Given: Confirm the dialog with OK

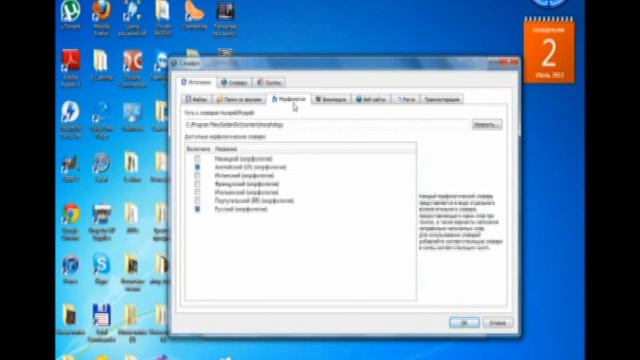Looking at the screenshot, I should 464,322.
